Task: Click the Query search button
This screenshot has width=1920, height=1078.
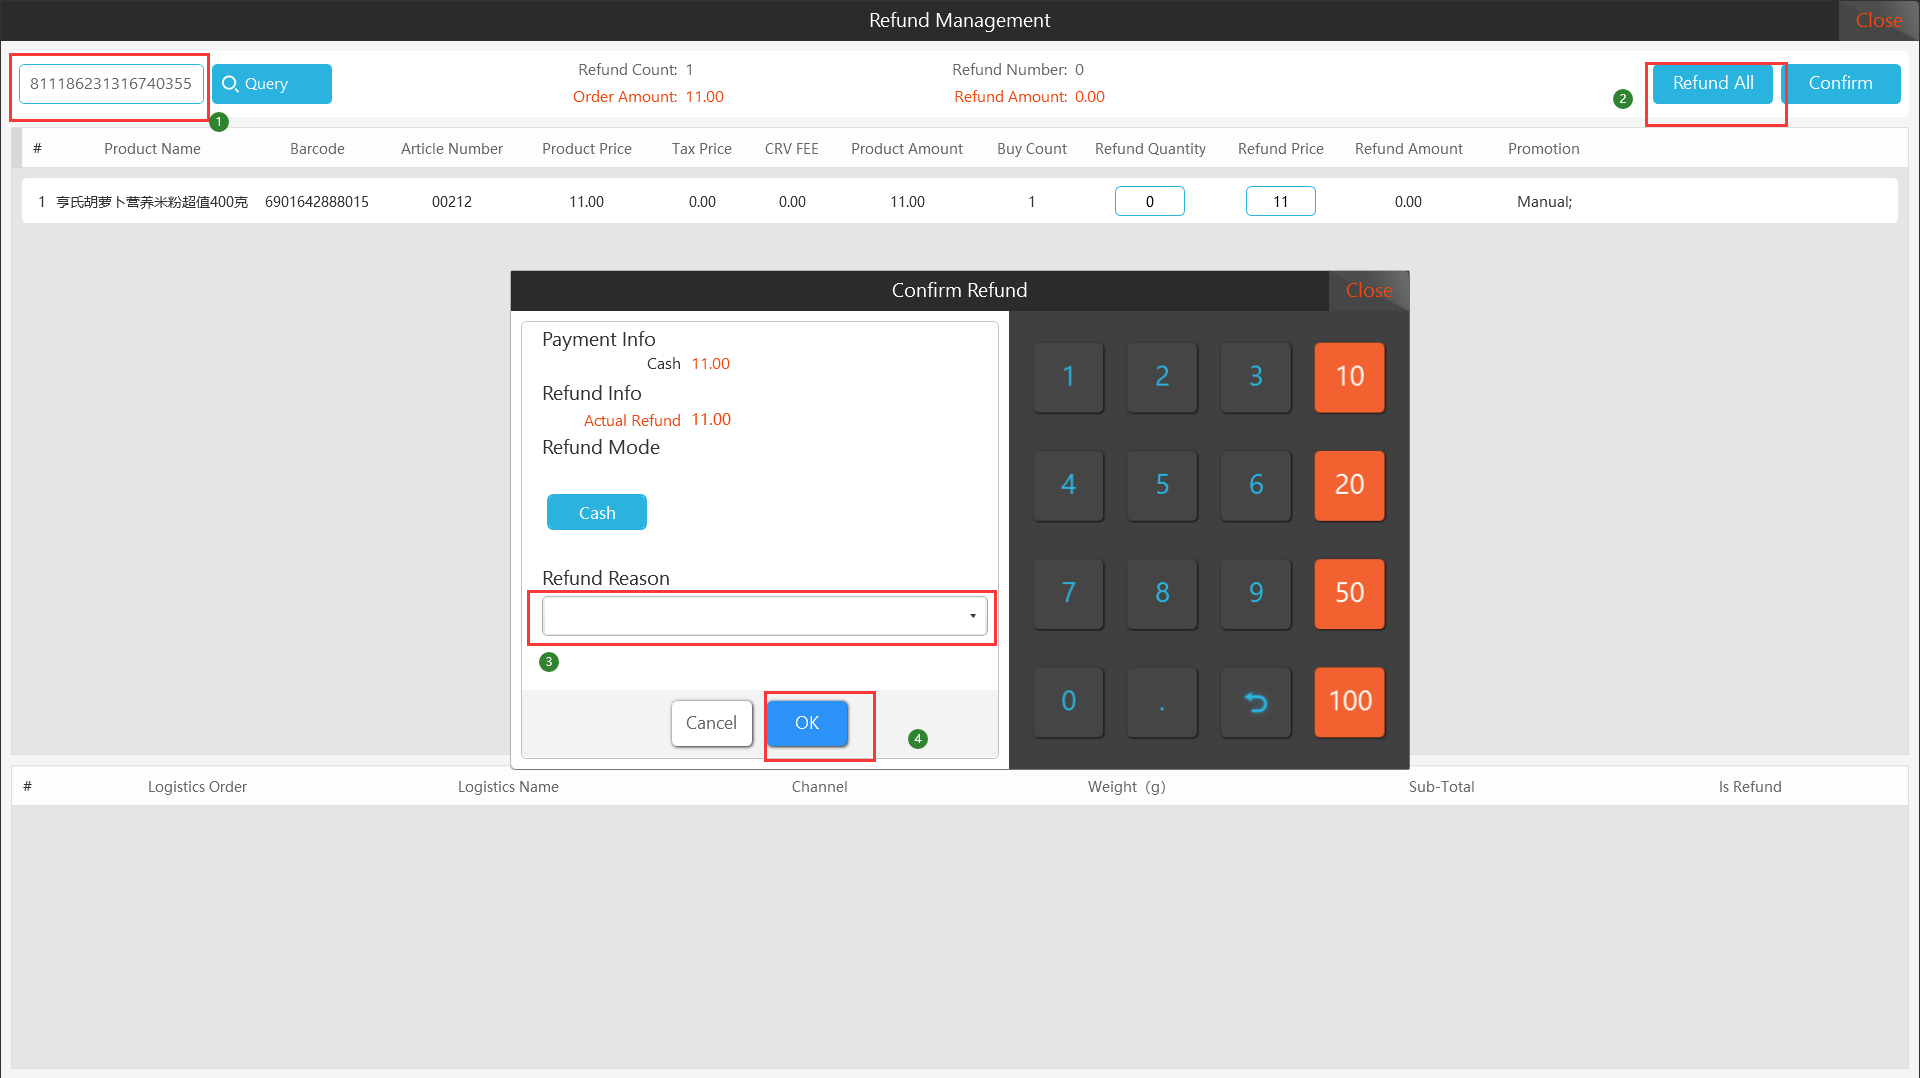Action: point(271,84)
